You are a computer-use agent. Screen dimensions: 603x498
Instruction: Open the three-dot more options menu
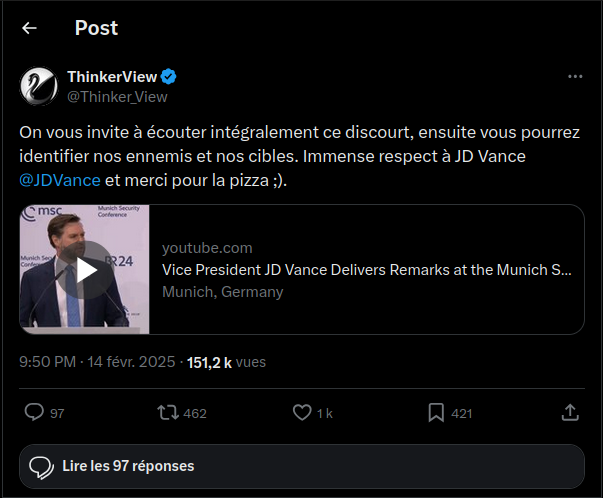(x=574, y=77)
